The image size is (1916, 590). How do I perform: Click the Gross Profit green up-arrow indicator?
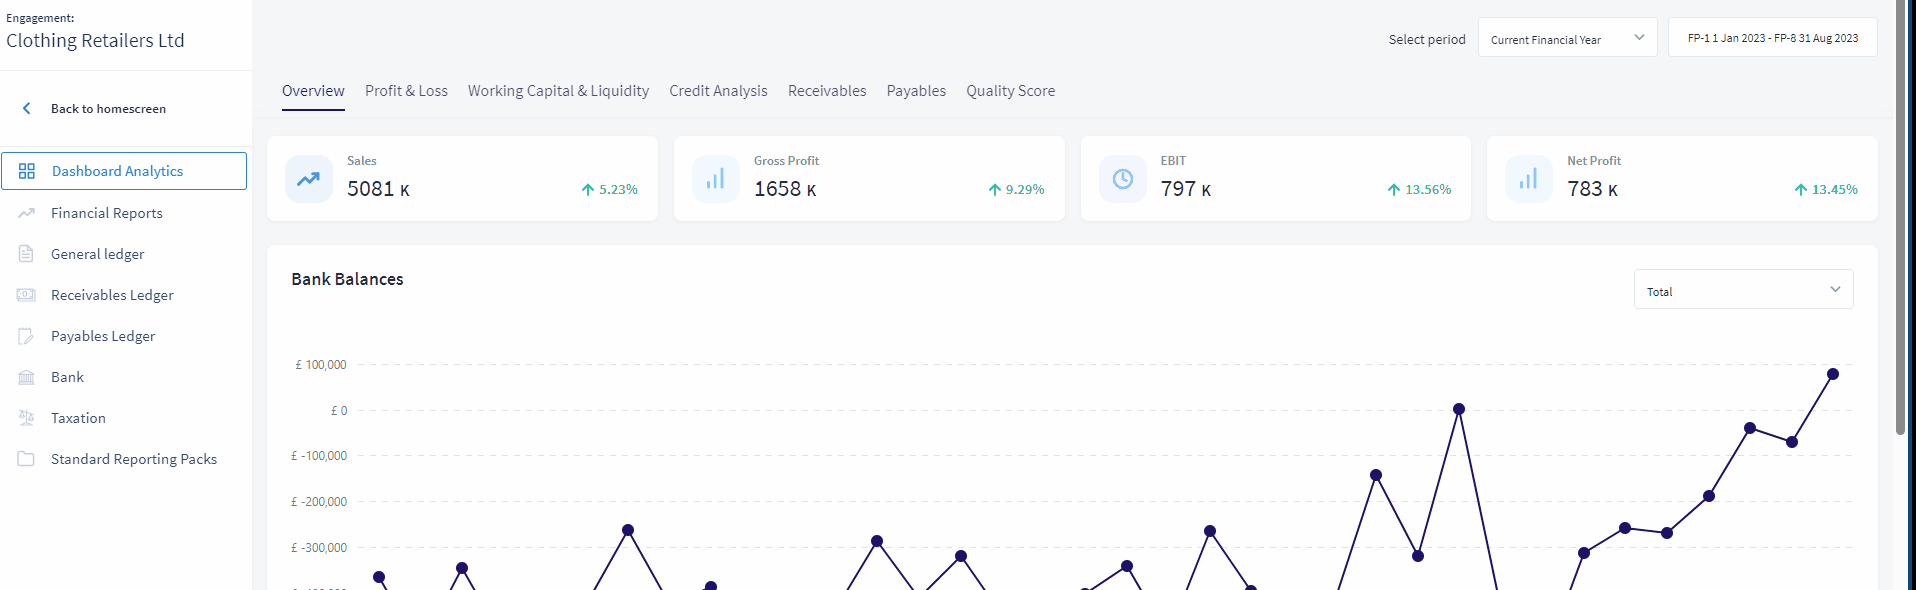pos(995,189)
